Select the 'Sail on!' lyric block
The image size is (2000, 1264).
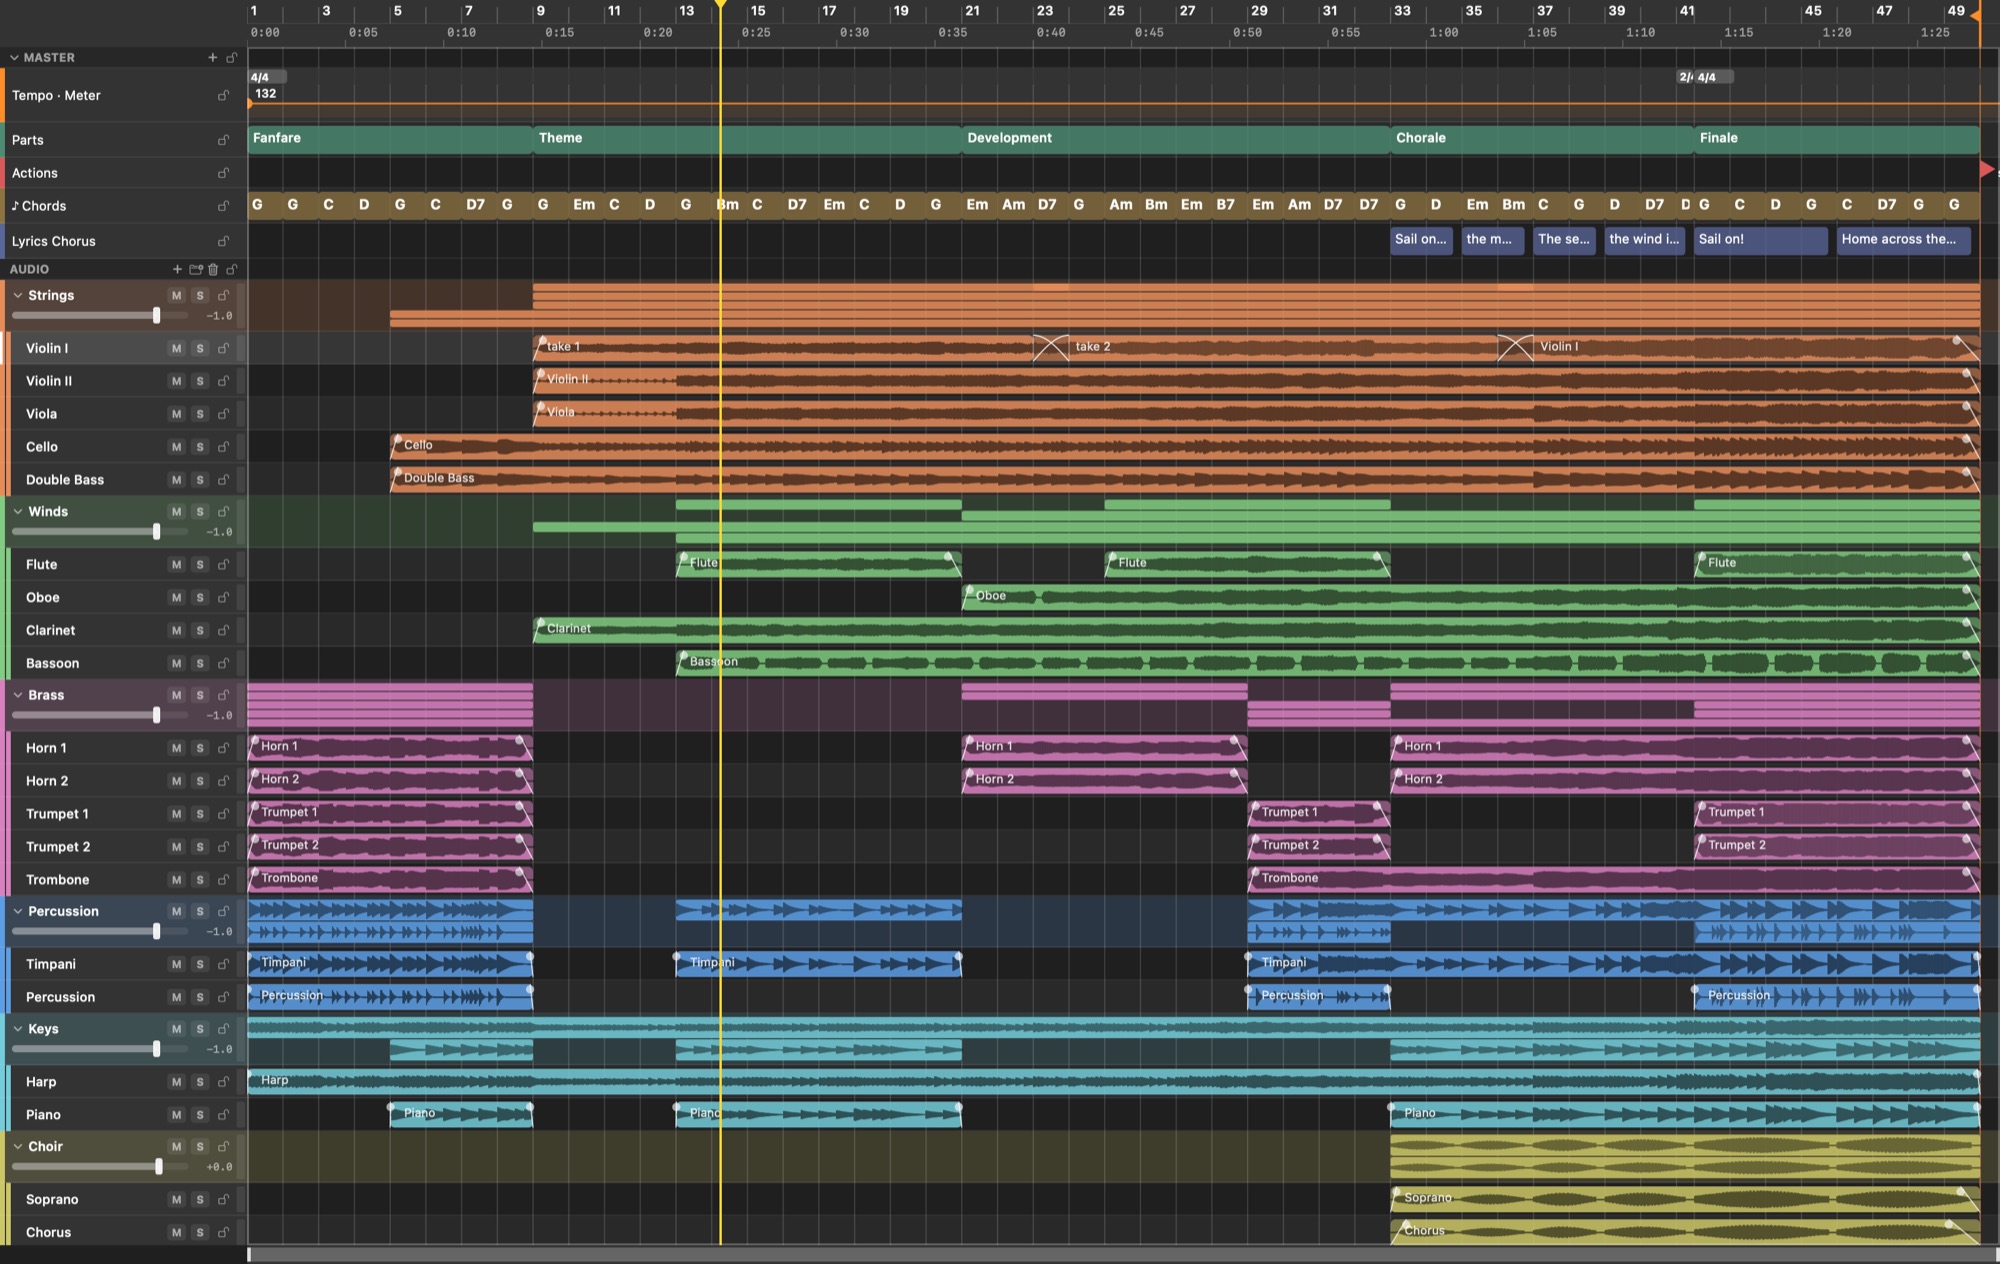(1760, 240)
